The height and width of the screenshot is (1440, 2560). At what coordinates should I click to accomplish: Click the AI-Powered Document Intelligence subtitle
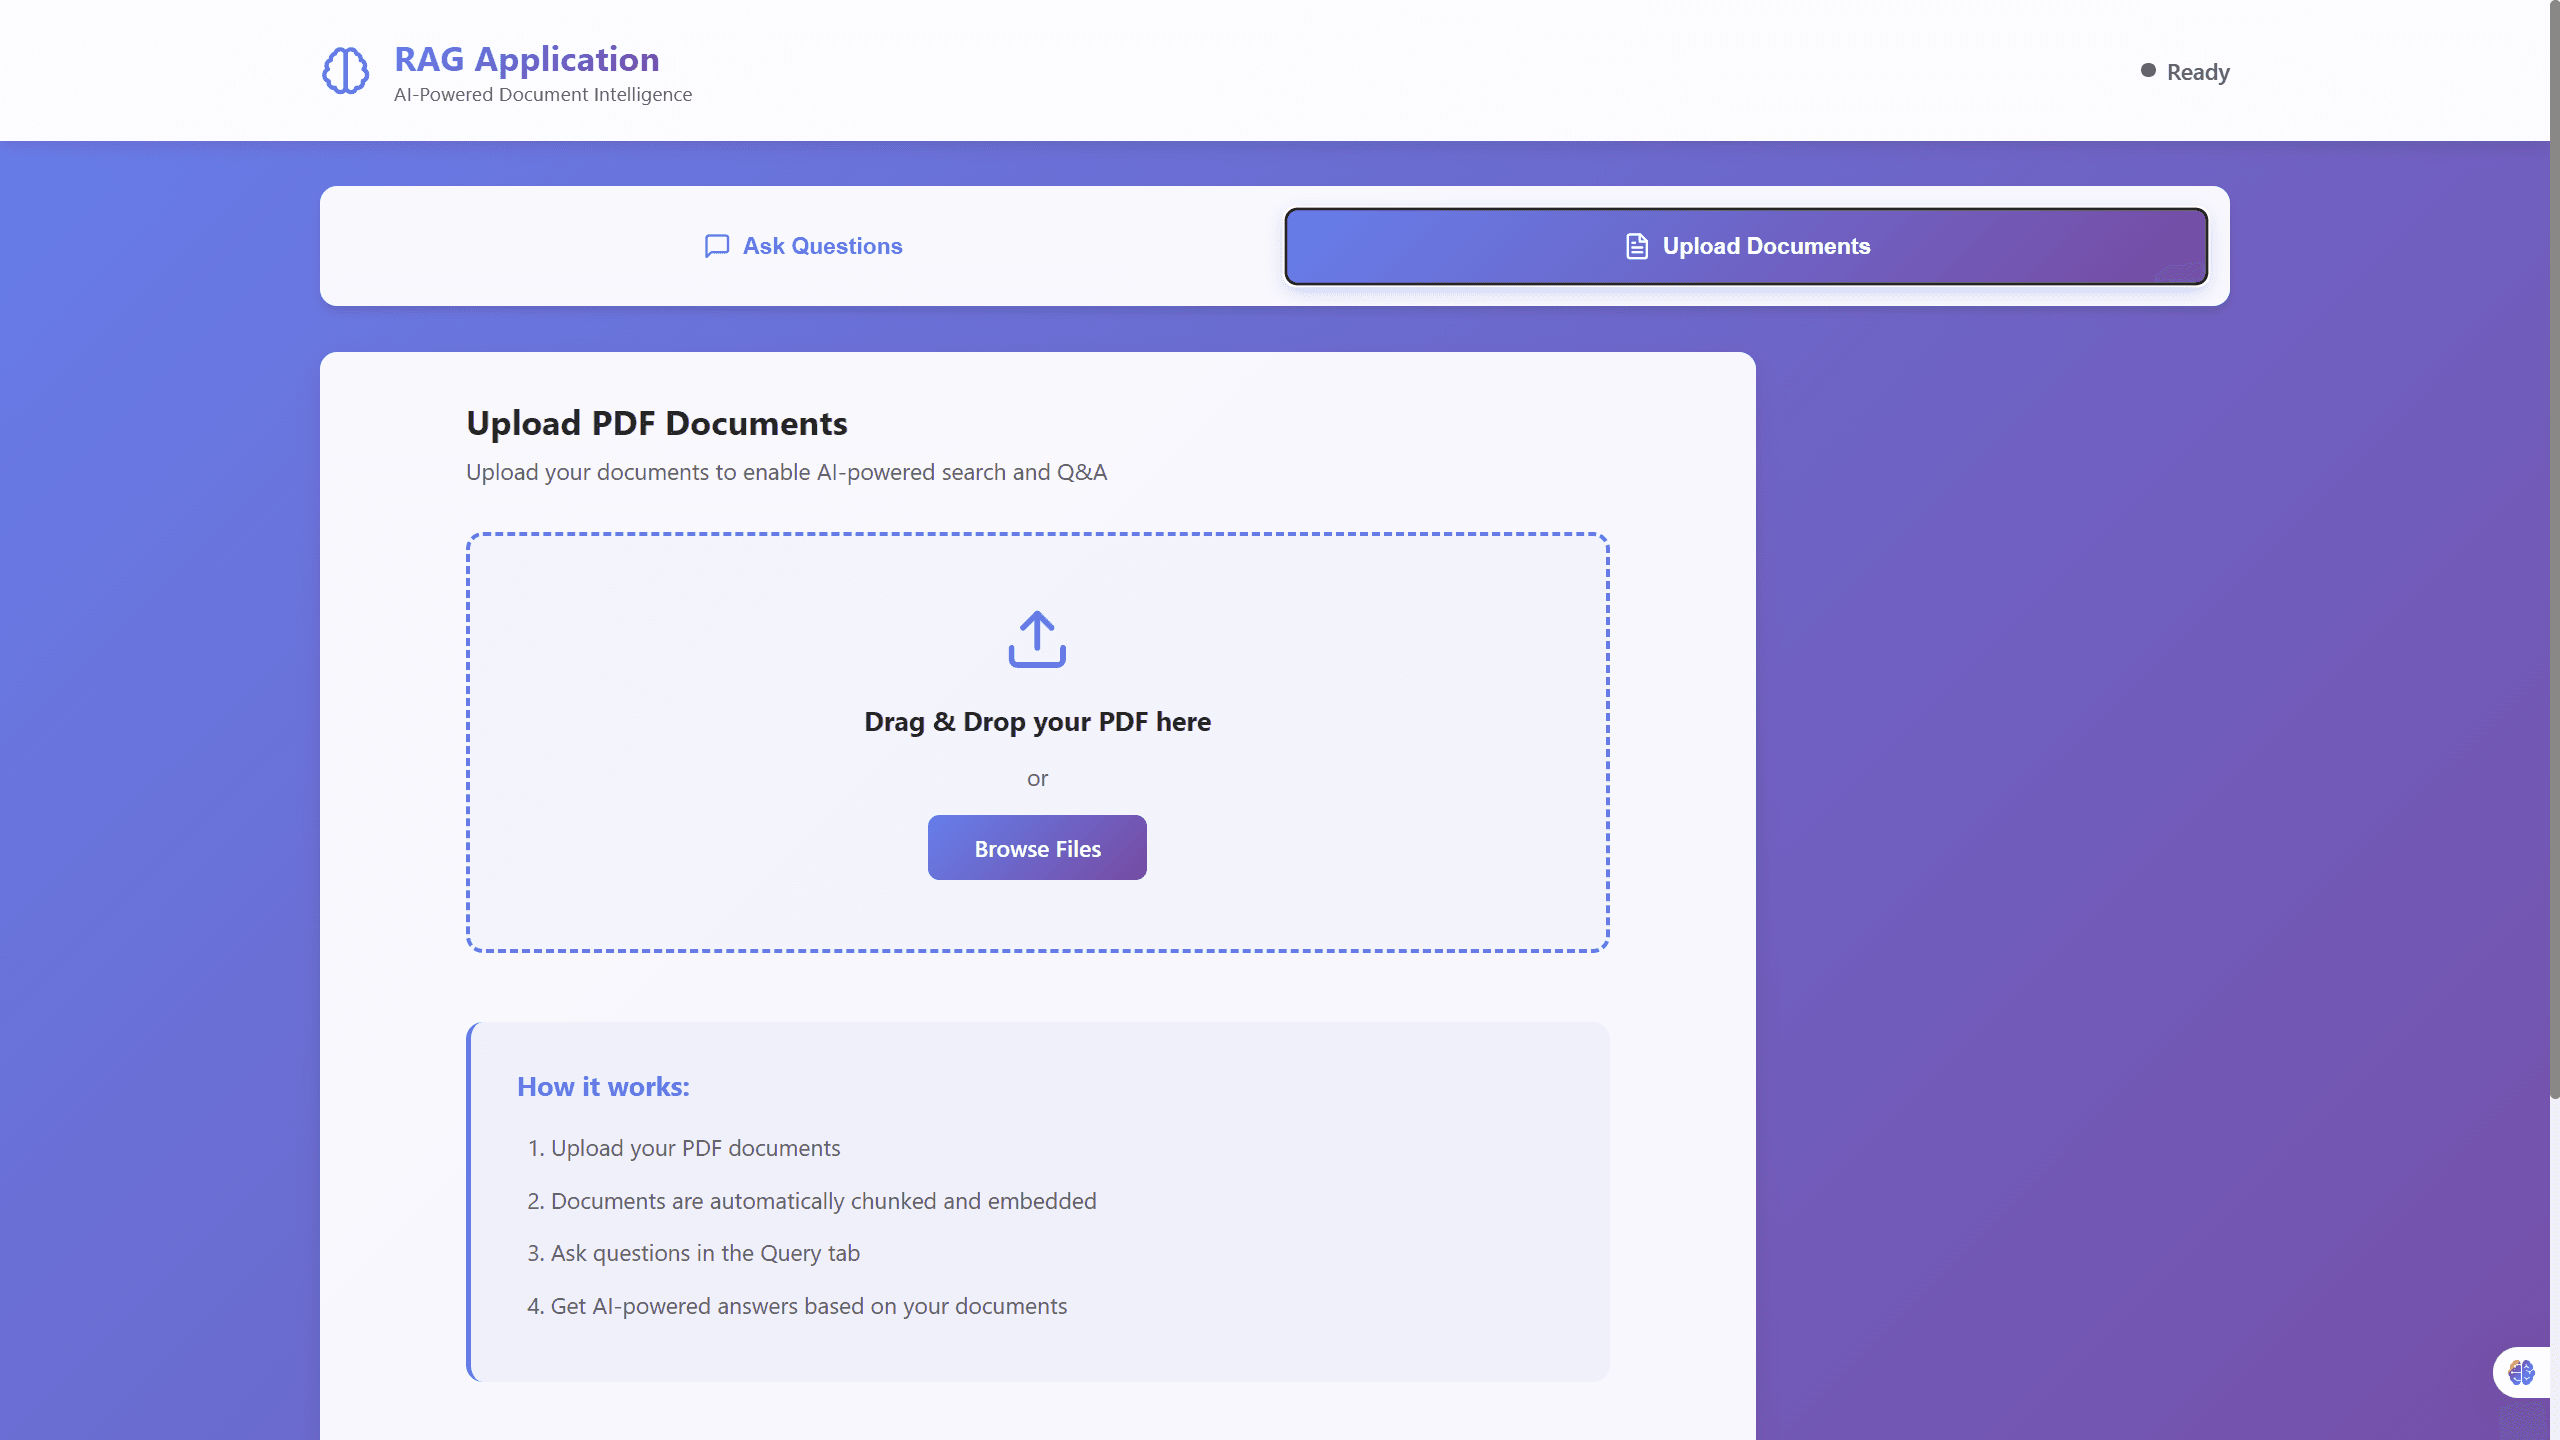click(543, 93)
